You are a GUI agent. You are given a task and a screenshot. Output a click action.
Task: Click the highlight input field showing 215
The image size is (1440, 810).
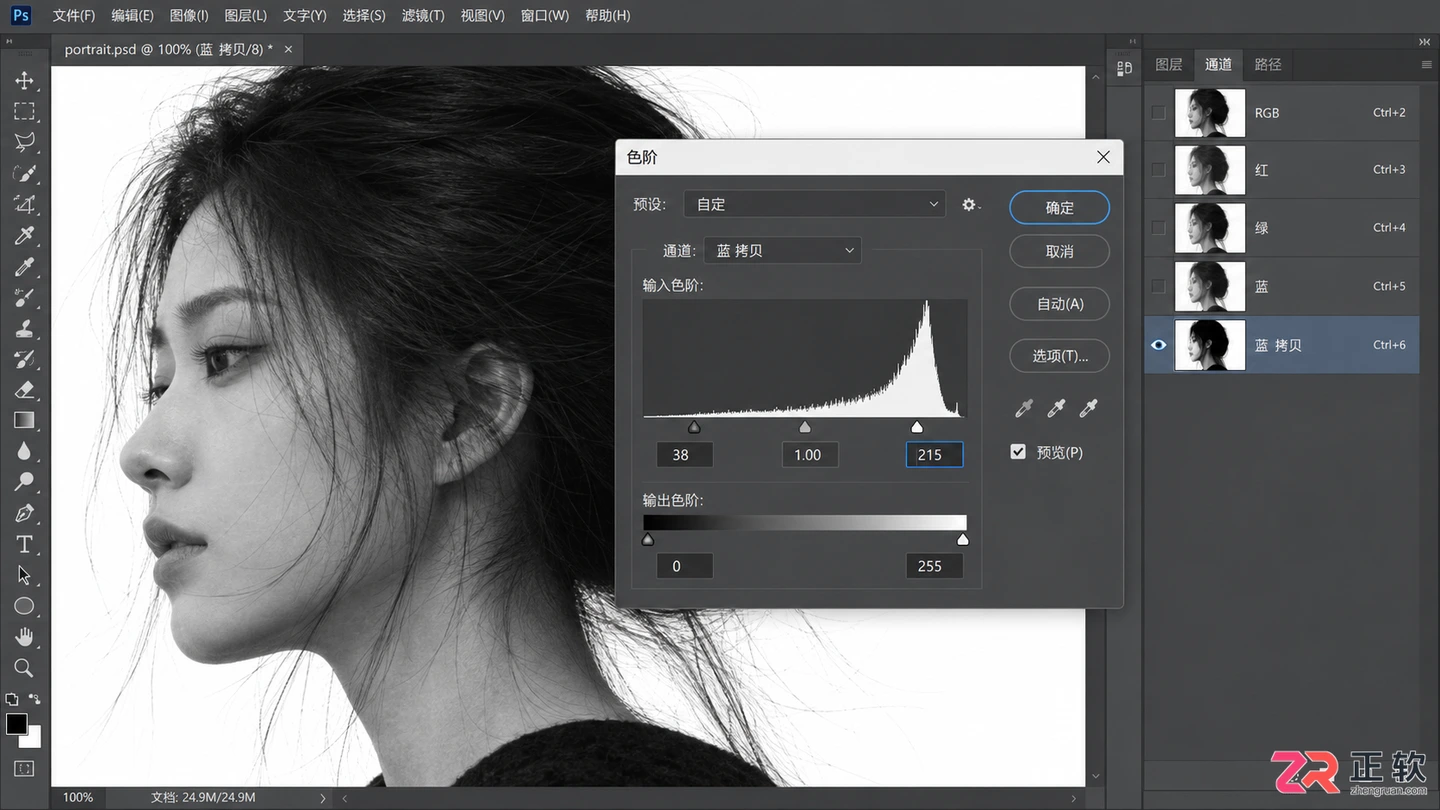tap(934, 455)
